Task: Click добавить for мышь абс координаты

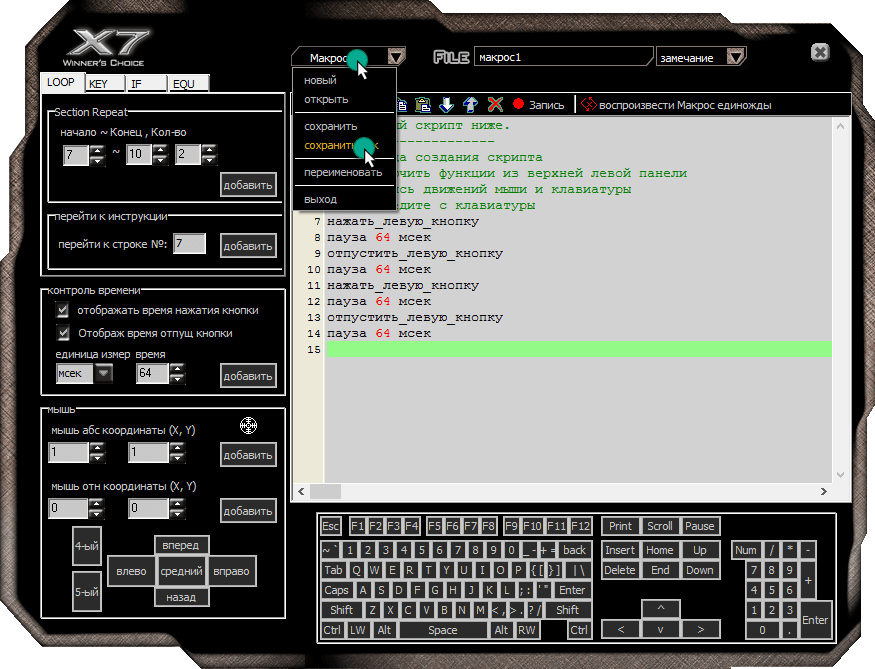Action: pos(248,455)
